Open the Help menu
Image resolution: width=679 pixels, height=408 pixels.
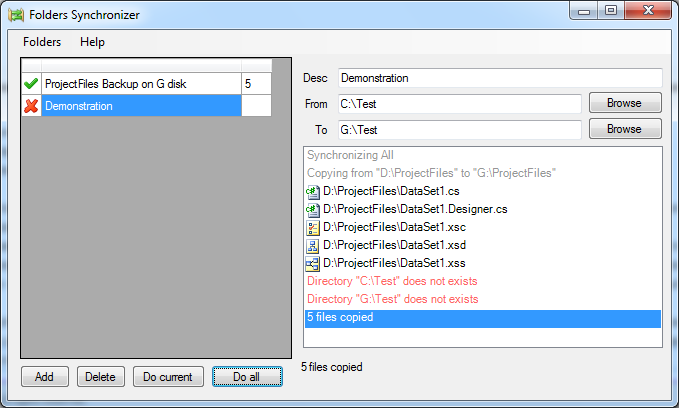[92, 42]
